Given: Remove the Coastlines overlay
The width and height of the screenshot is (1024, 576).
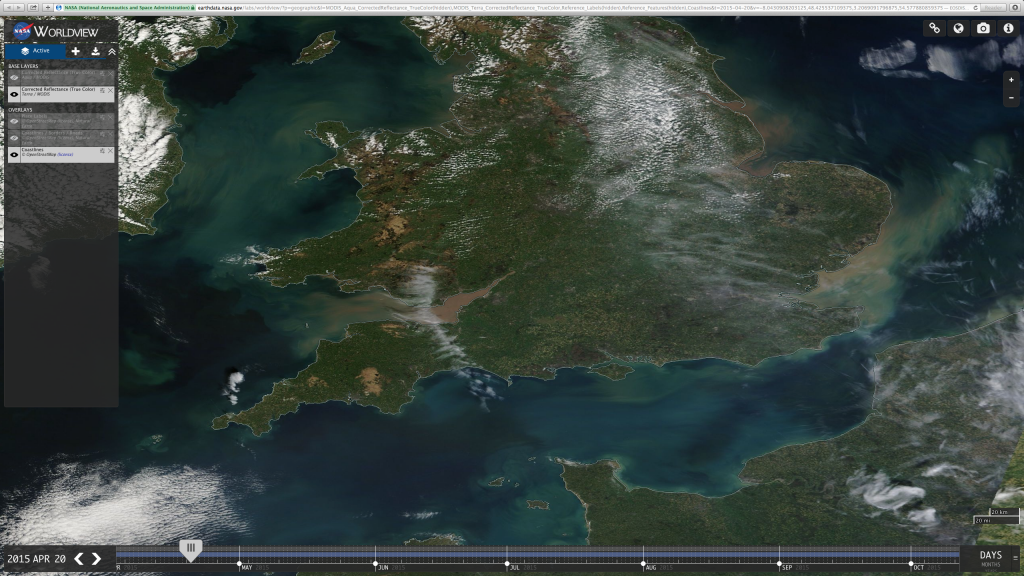Looking at the screenshot, I should click(x=110, y=151).
